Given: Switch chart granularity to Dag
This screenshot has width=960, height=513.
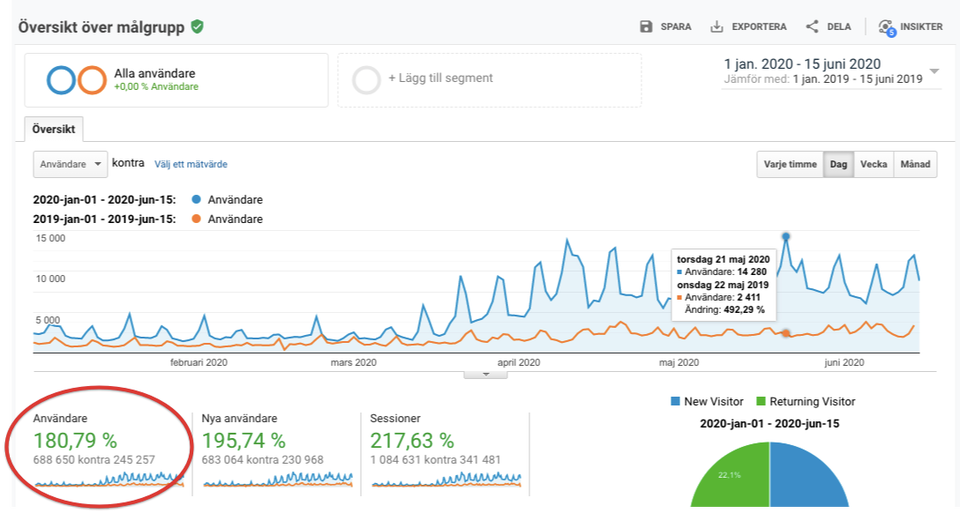Looking at the screenshot, I should tap(838, 164).
